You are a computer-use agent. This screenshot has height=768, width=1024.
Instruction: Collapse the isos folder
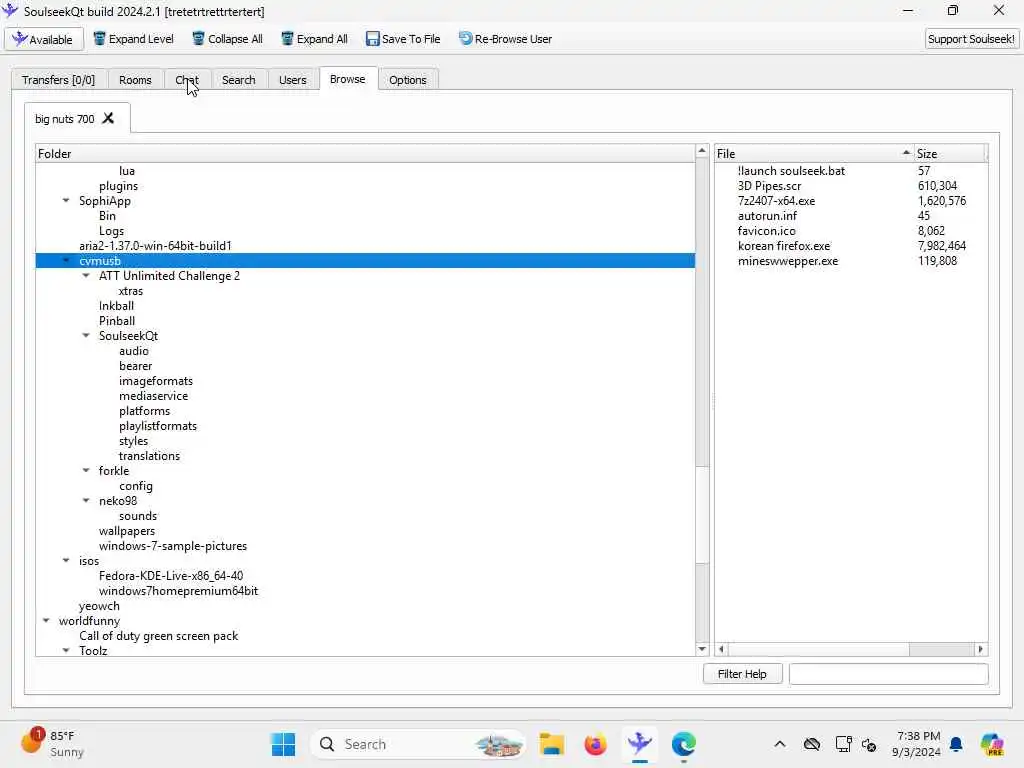click(66, 560)
